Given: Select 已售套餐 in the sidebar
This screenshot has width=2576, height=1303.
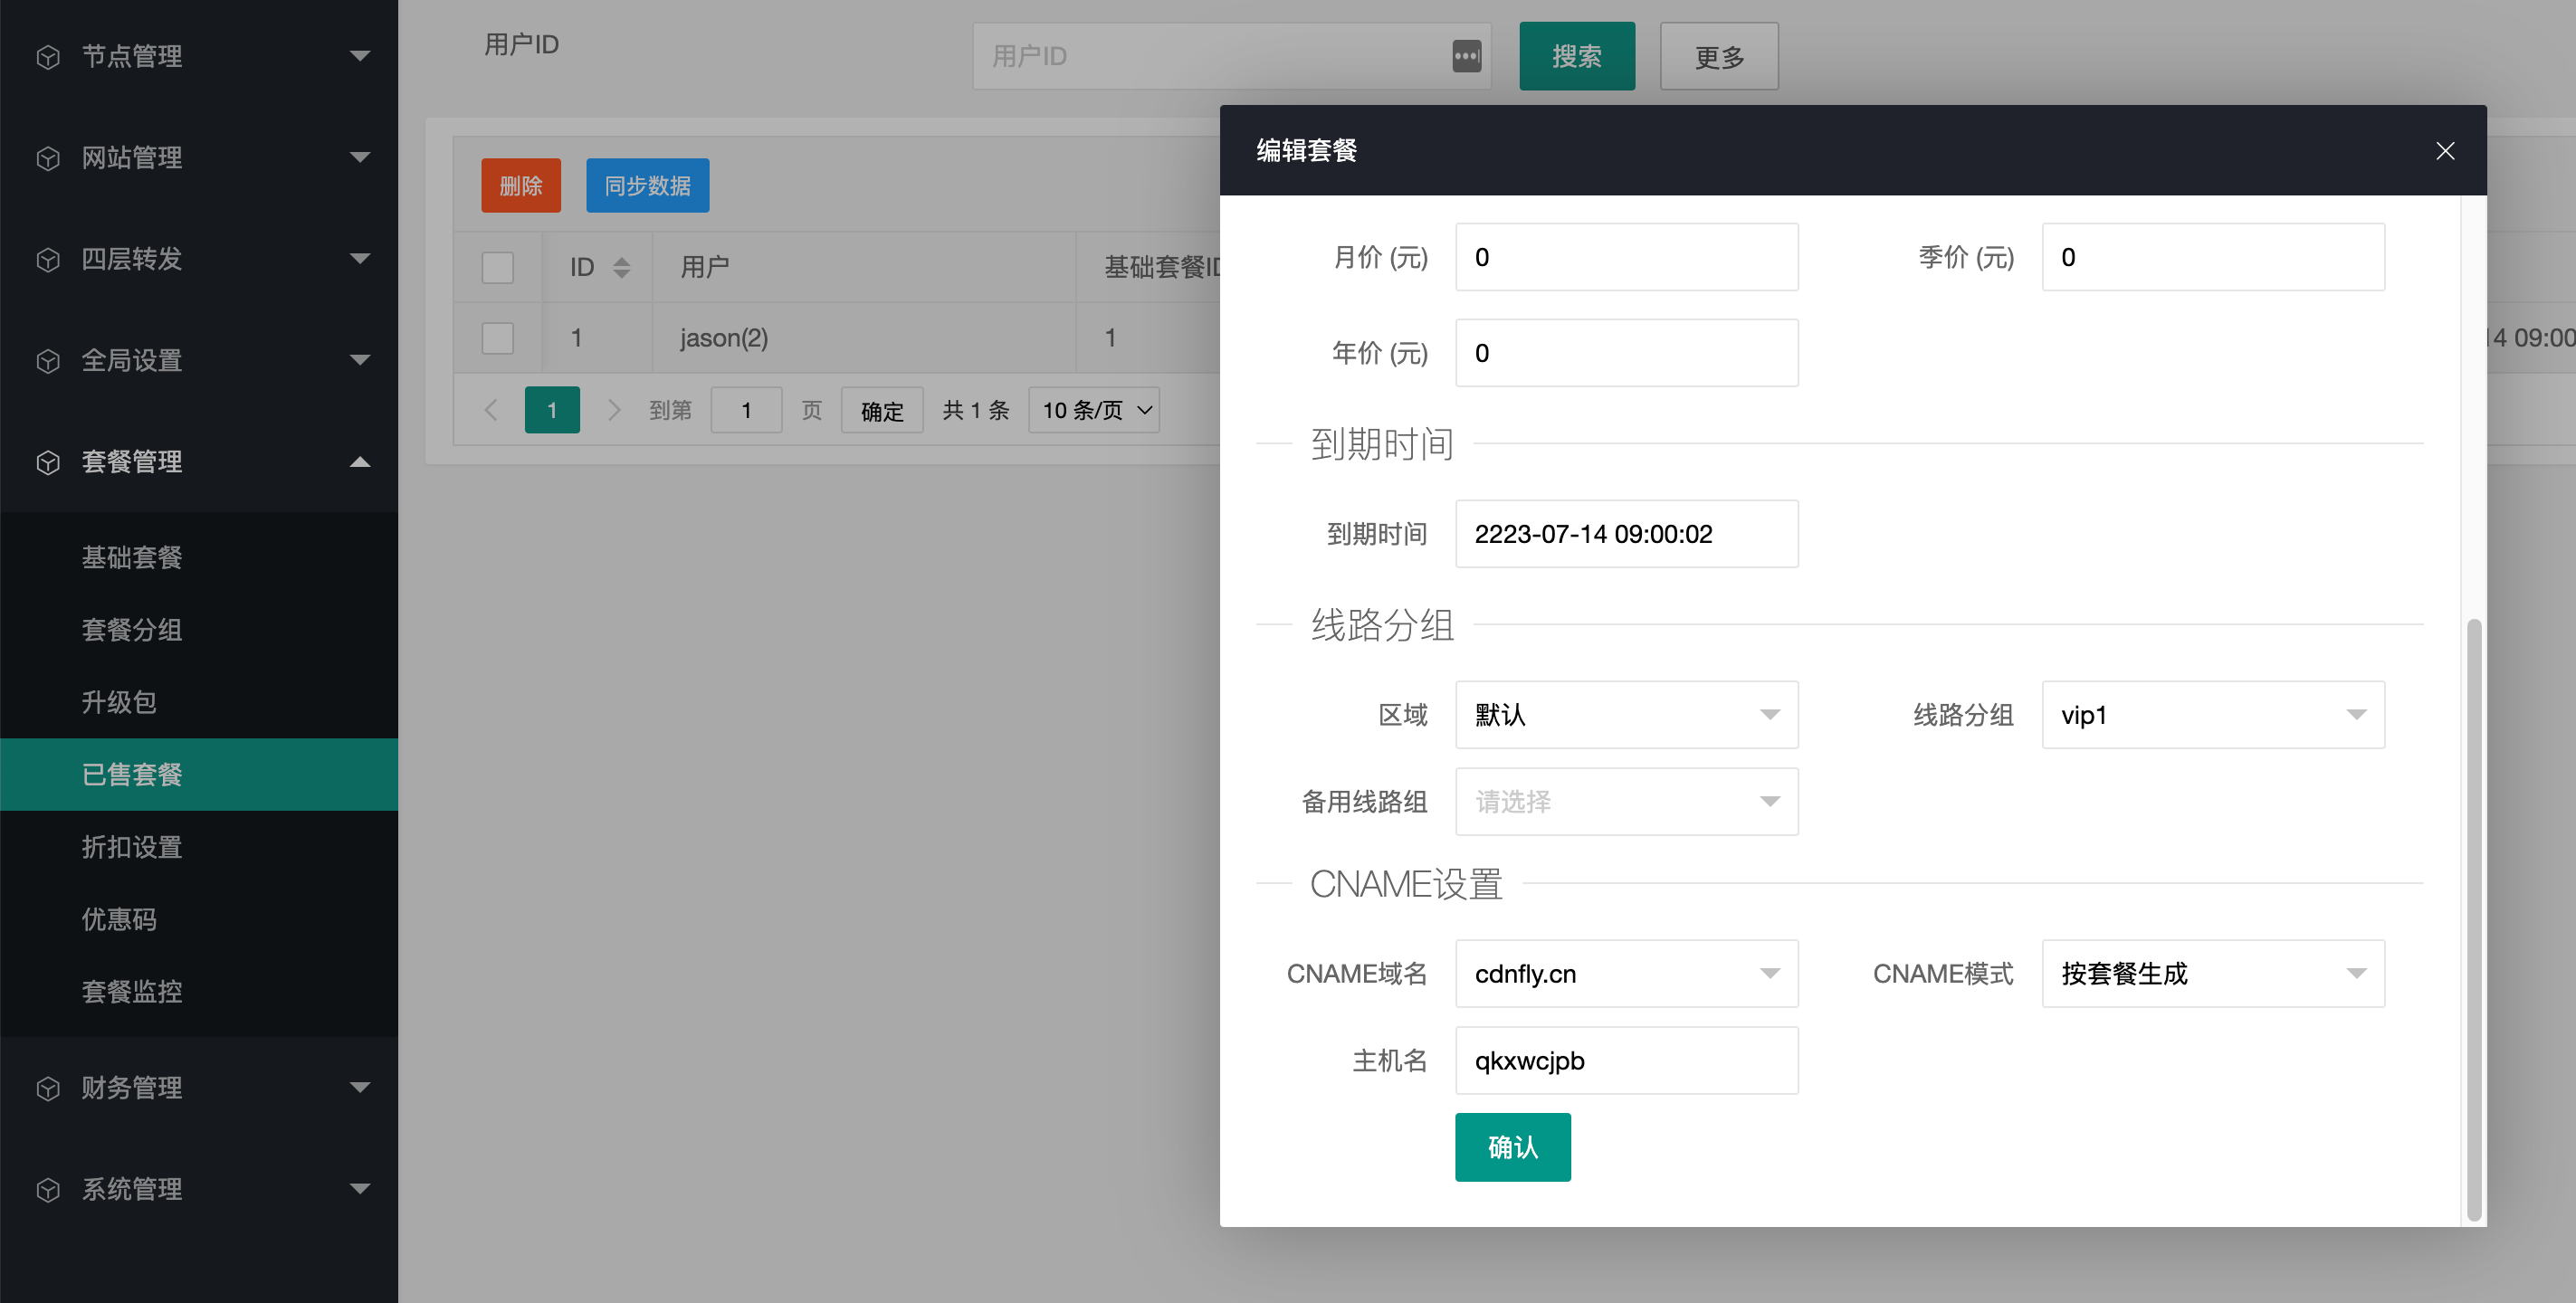Looking at the screenshot, I should tap(199, 775).
